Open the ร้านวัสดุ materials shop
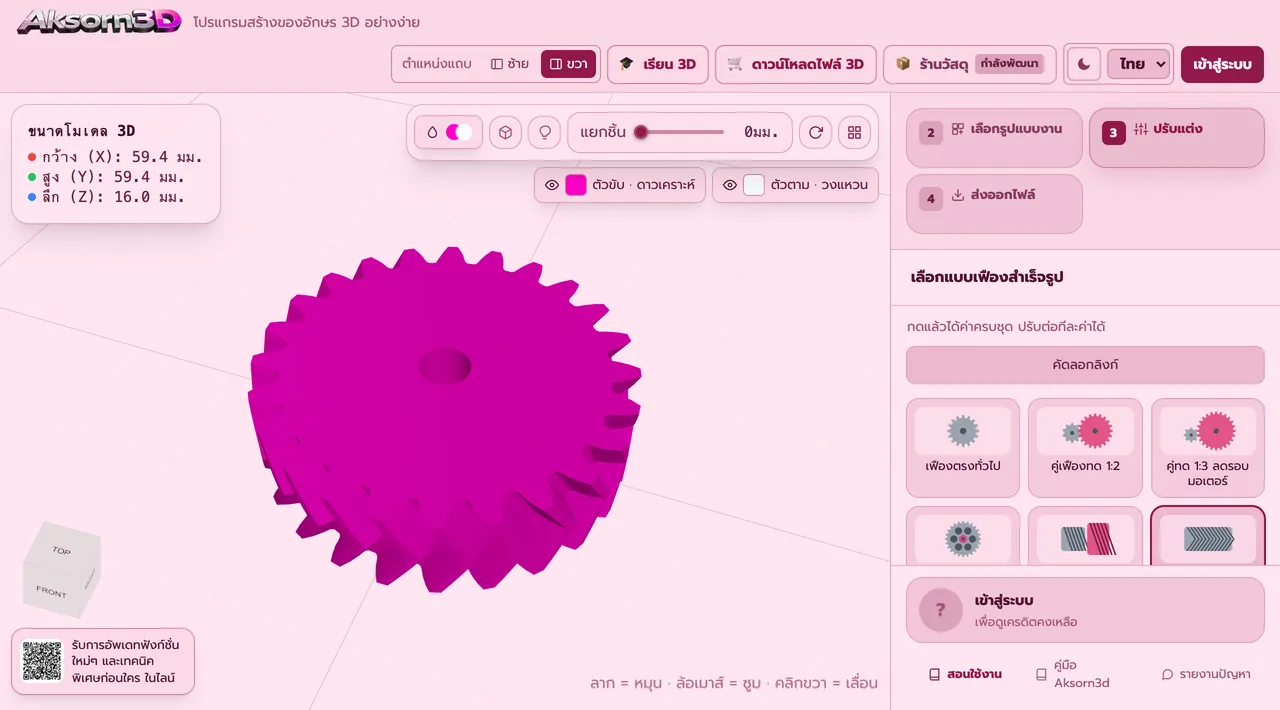This screenshot has width=1280, height=710. point(969,64)
